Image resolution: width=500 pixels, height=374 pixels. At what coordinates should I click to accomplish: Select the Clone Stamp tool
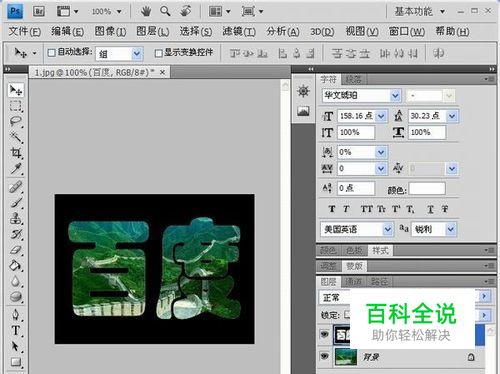tap(16, 219)
